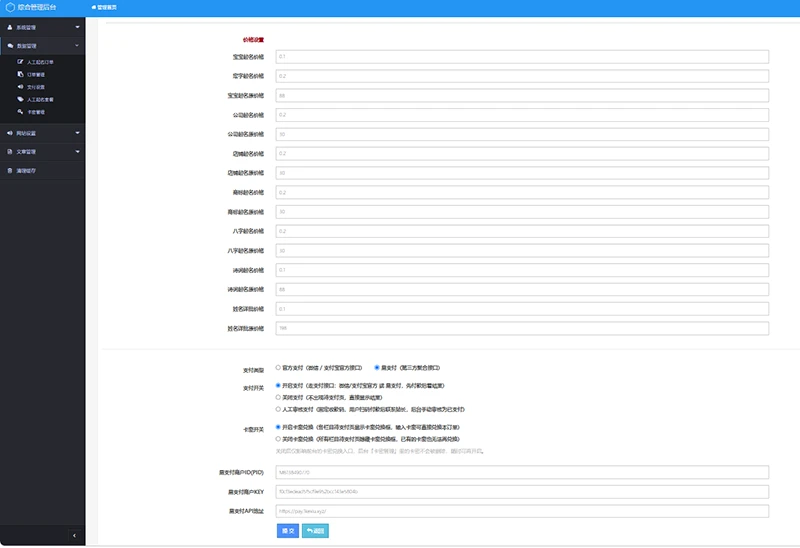Focus the 姓名详批价格 input field
The width and height of the screenshot is (800, 548).
coord(522,309)
